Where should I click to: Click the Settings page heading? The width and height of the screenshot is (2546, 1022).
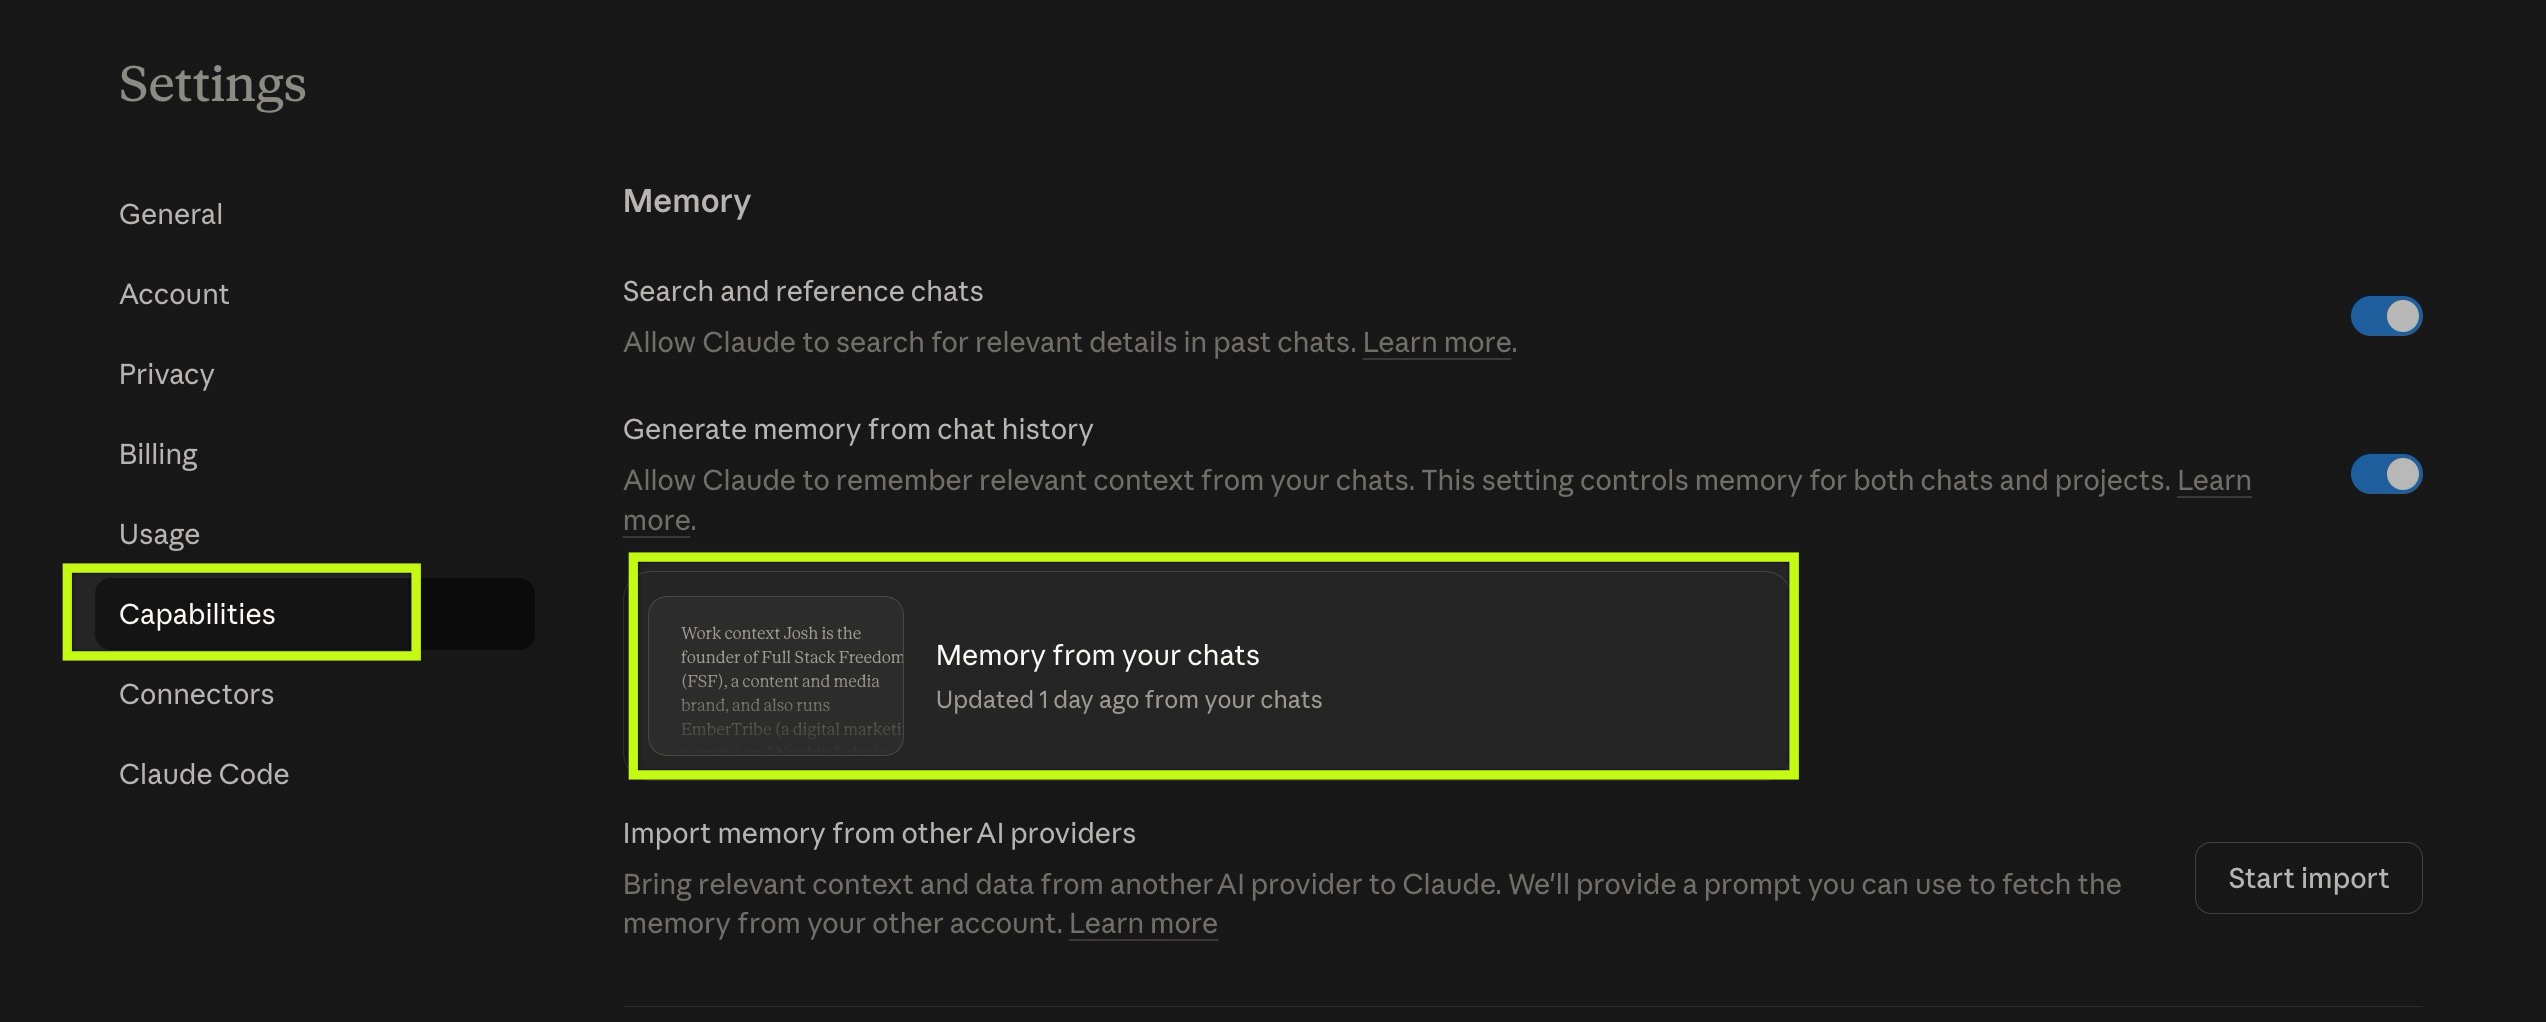point(212,84)
